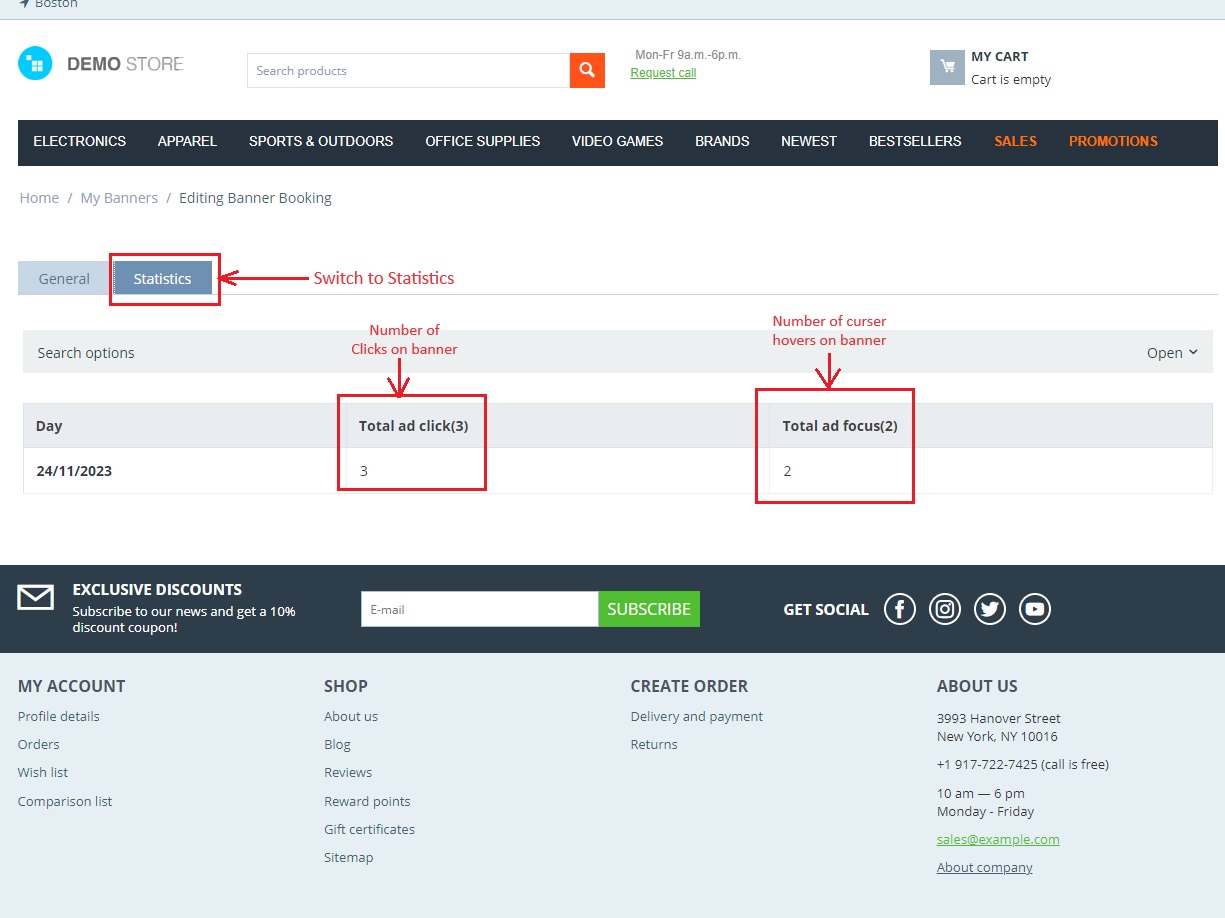Expand Search options with the Open chevron
Screen dimensions: 1225x918
(1172, 353)
